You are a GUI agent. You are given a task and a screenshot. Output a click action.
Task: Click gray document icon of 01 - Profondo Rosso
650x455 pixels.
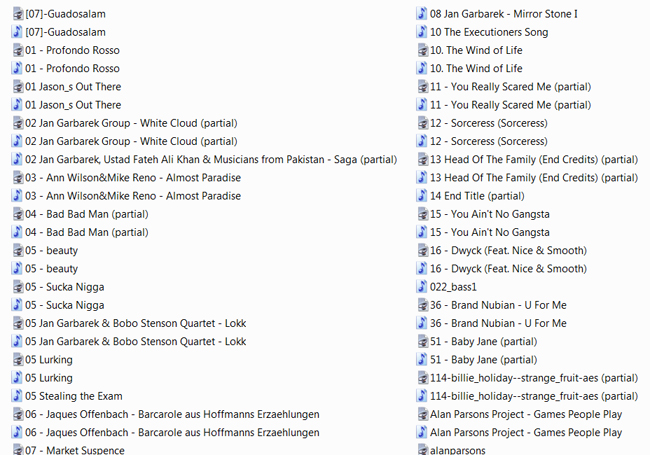click(x=17, y=51)
